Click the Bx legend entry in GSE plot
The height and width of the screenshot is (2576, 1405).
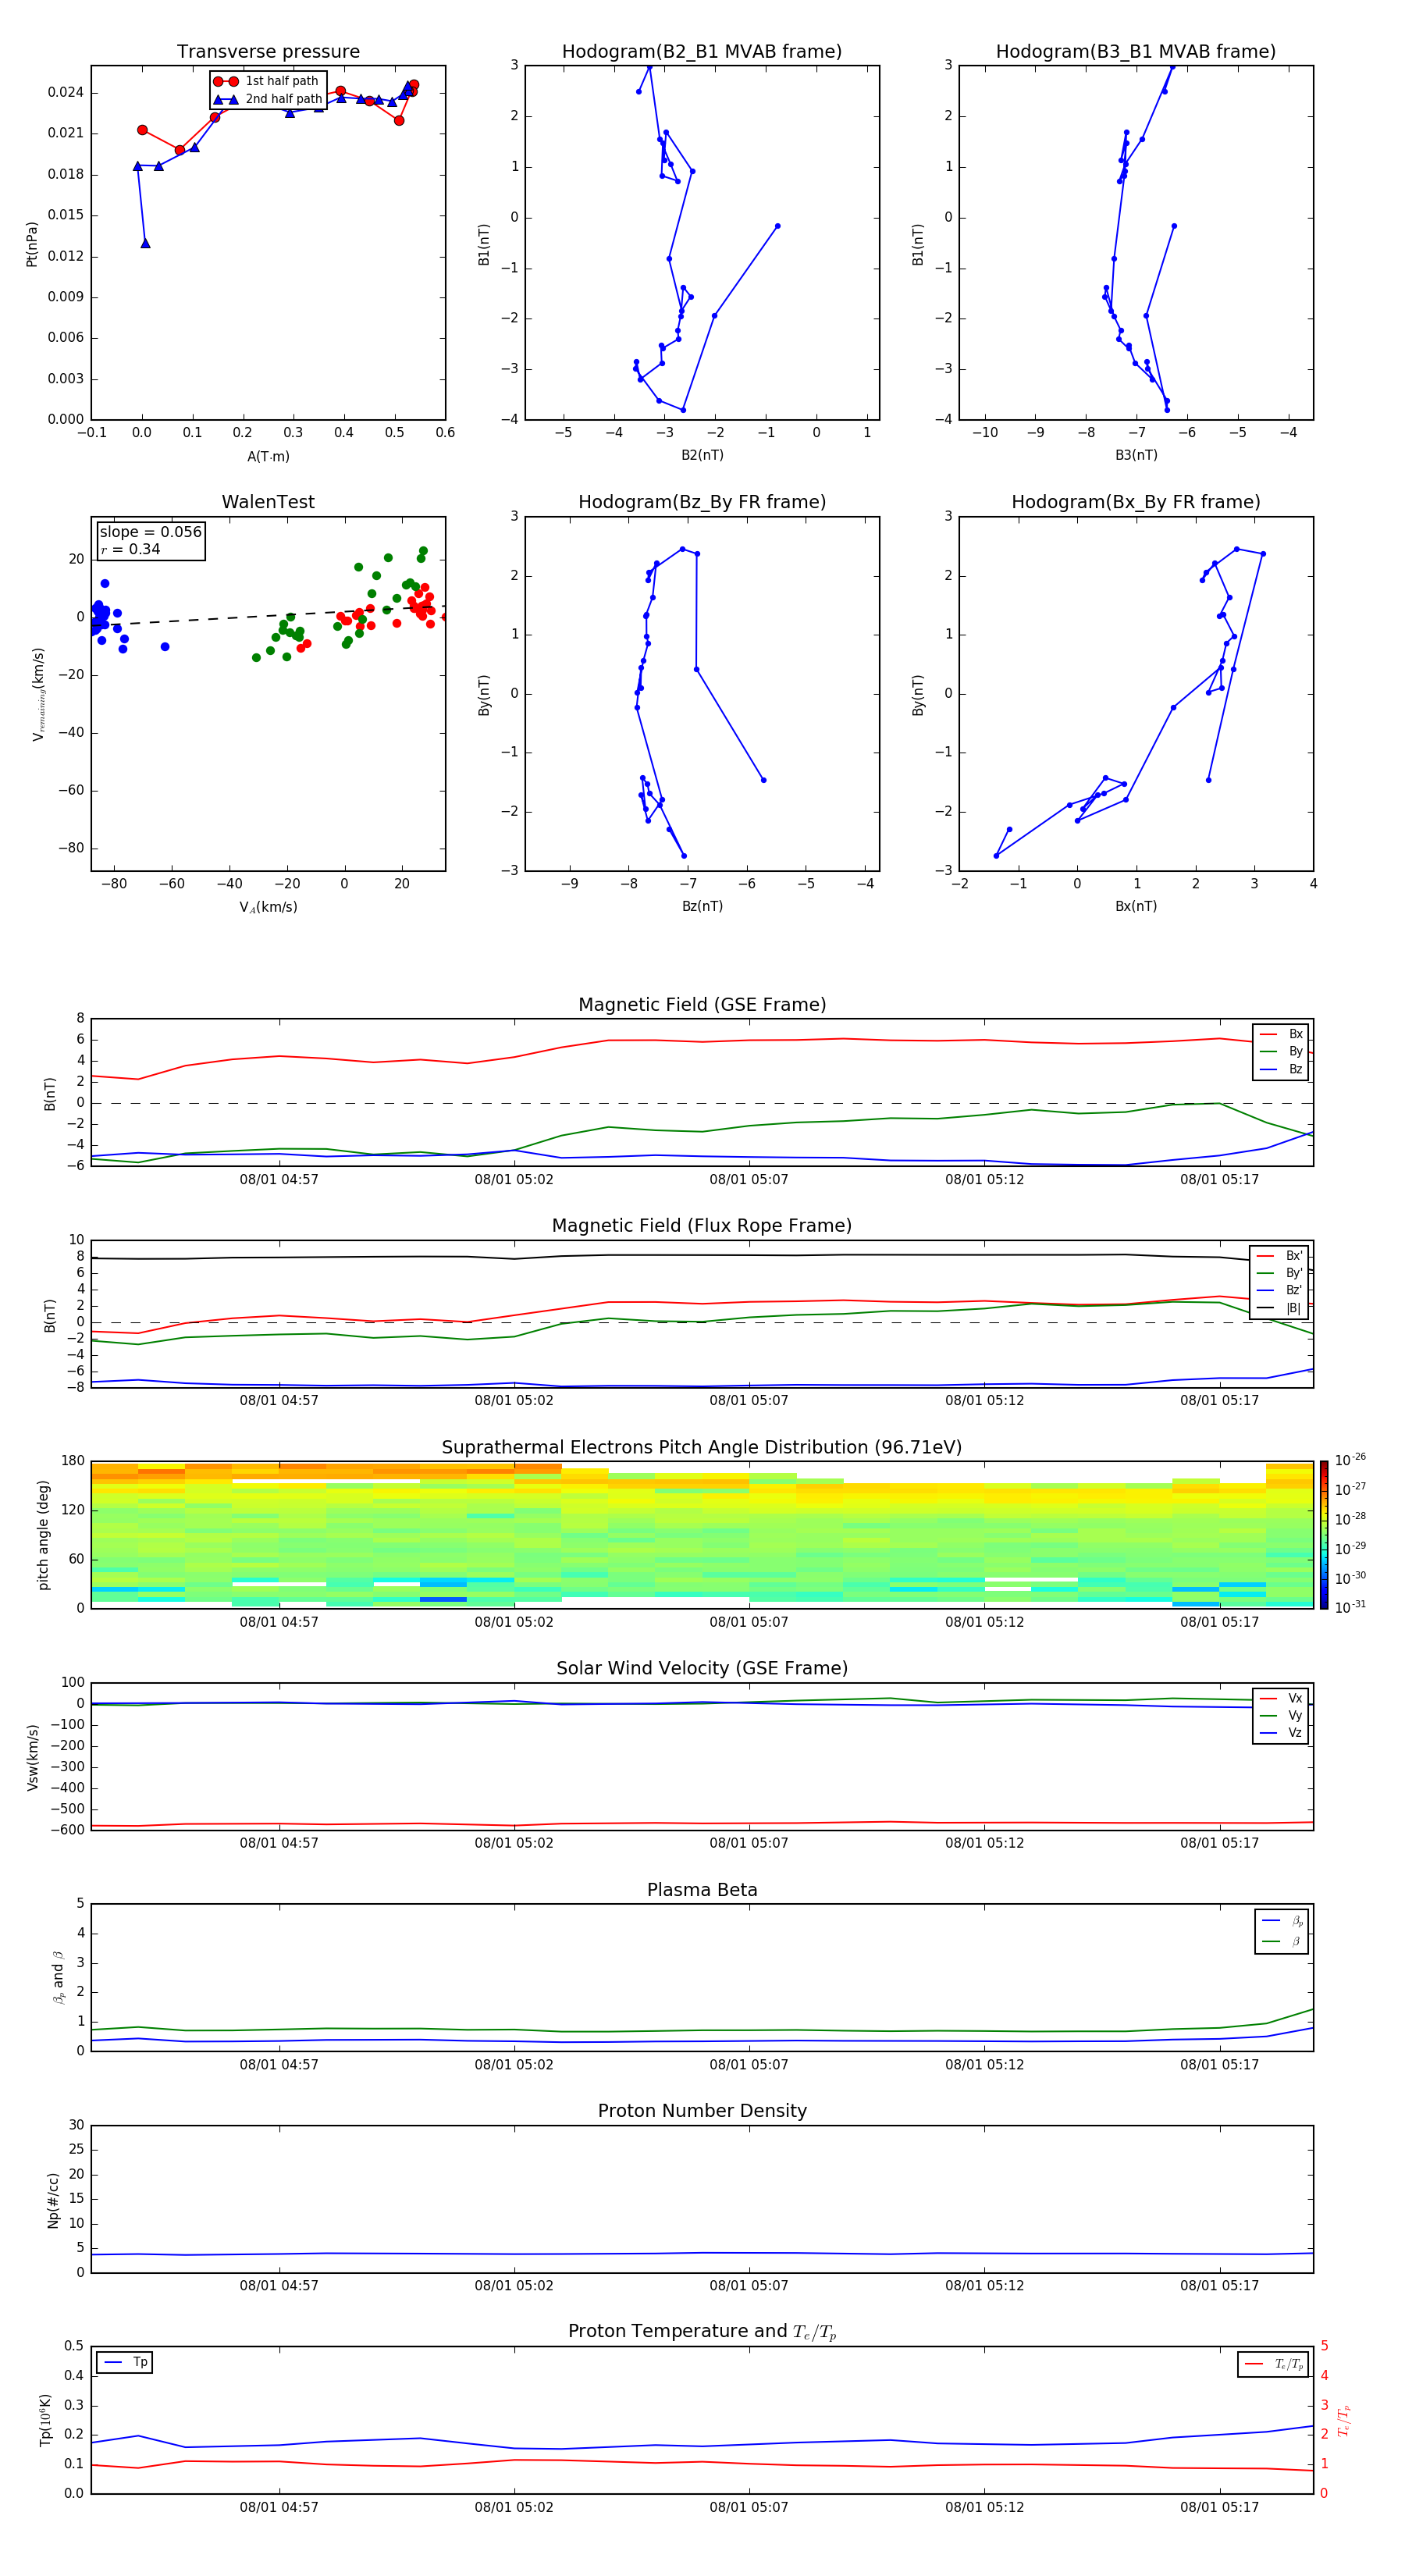tap(1281, 1034)
